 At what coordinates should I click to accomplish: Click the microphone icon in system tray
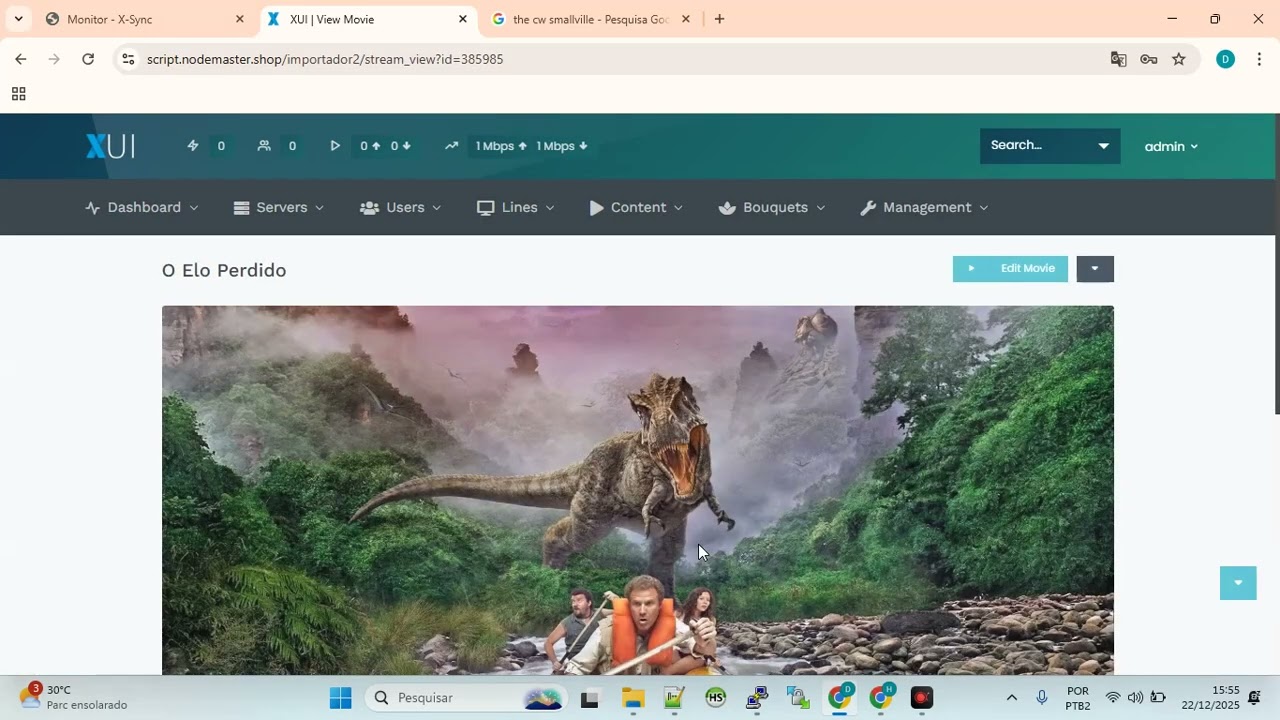click(x=1042, y=698)
